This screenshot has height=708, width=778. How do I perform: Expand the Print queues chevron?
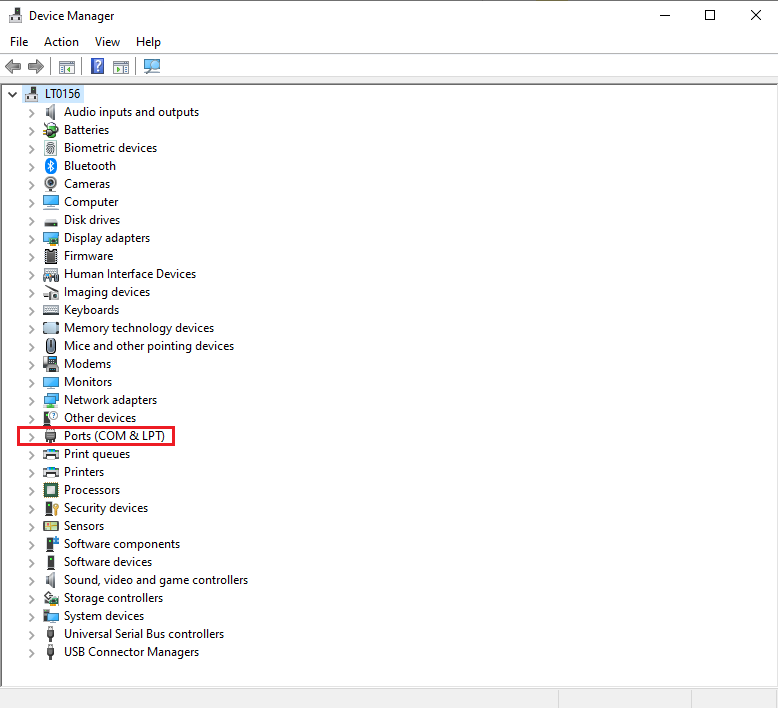click(x=31, y=454)
